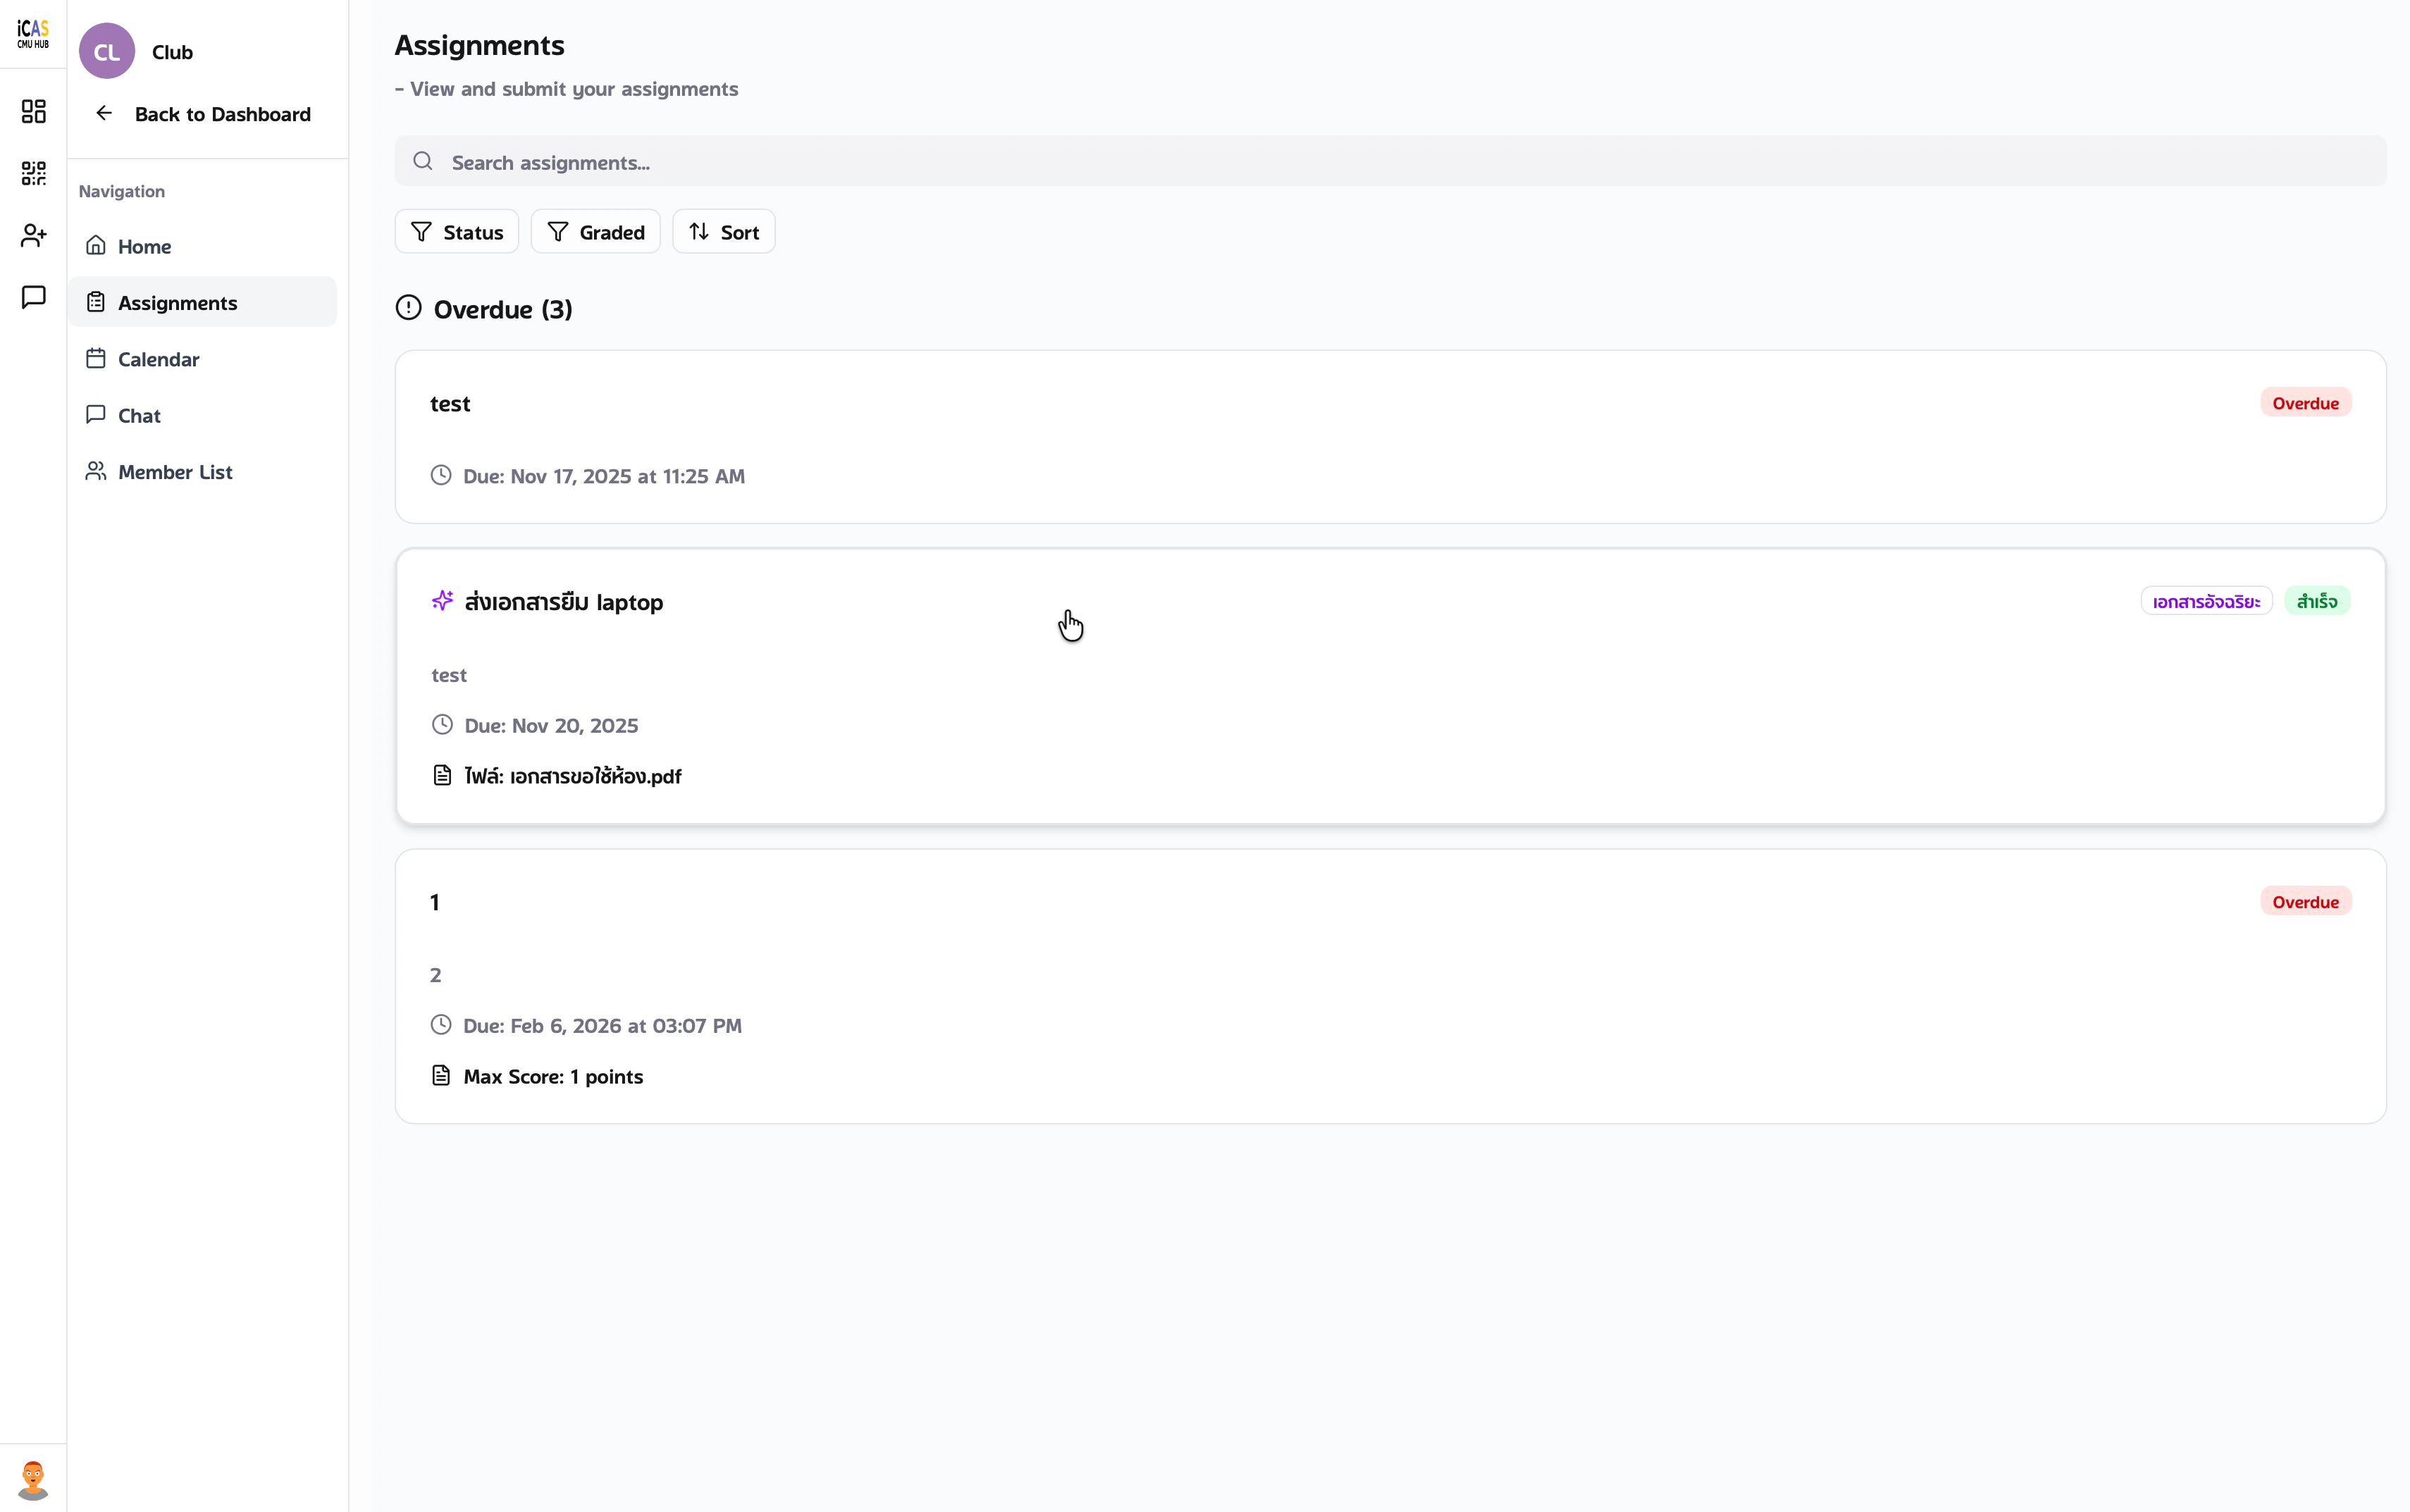
Task: Open the QR code scanner icon
Action: (33, 173)
